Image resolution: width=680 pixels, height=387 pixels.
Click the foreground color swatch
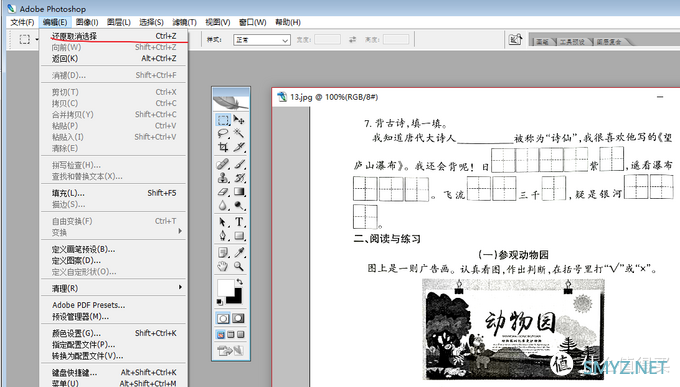[x=226, y=287]
